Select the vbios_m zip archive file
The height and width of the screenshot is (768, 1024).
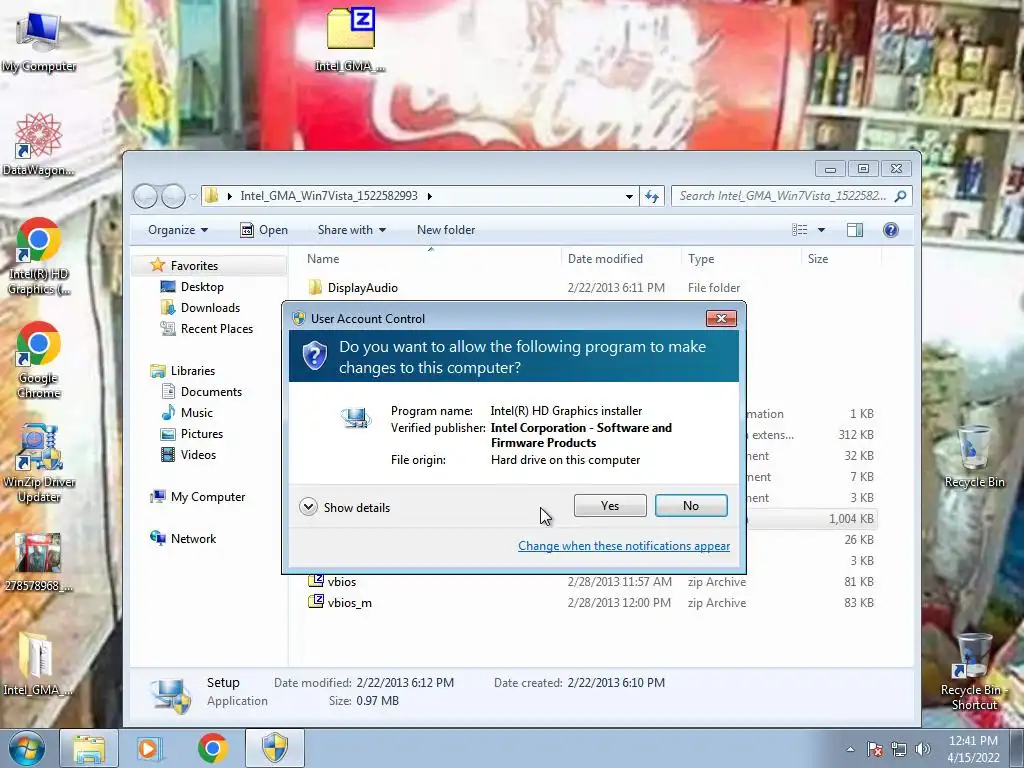(x=349, y=603)
